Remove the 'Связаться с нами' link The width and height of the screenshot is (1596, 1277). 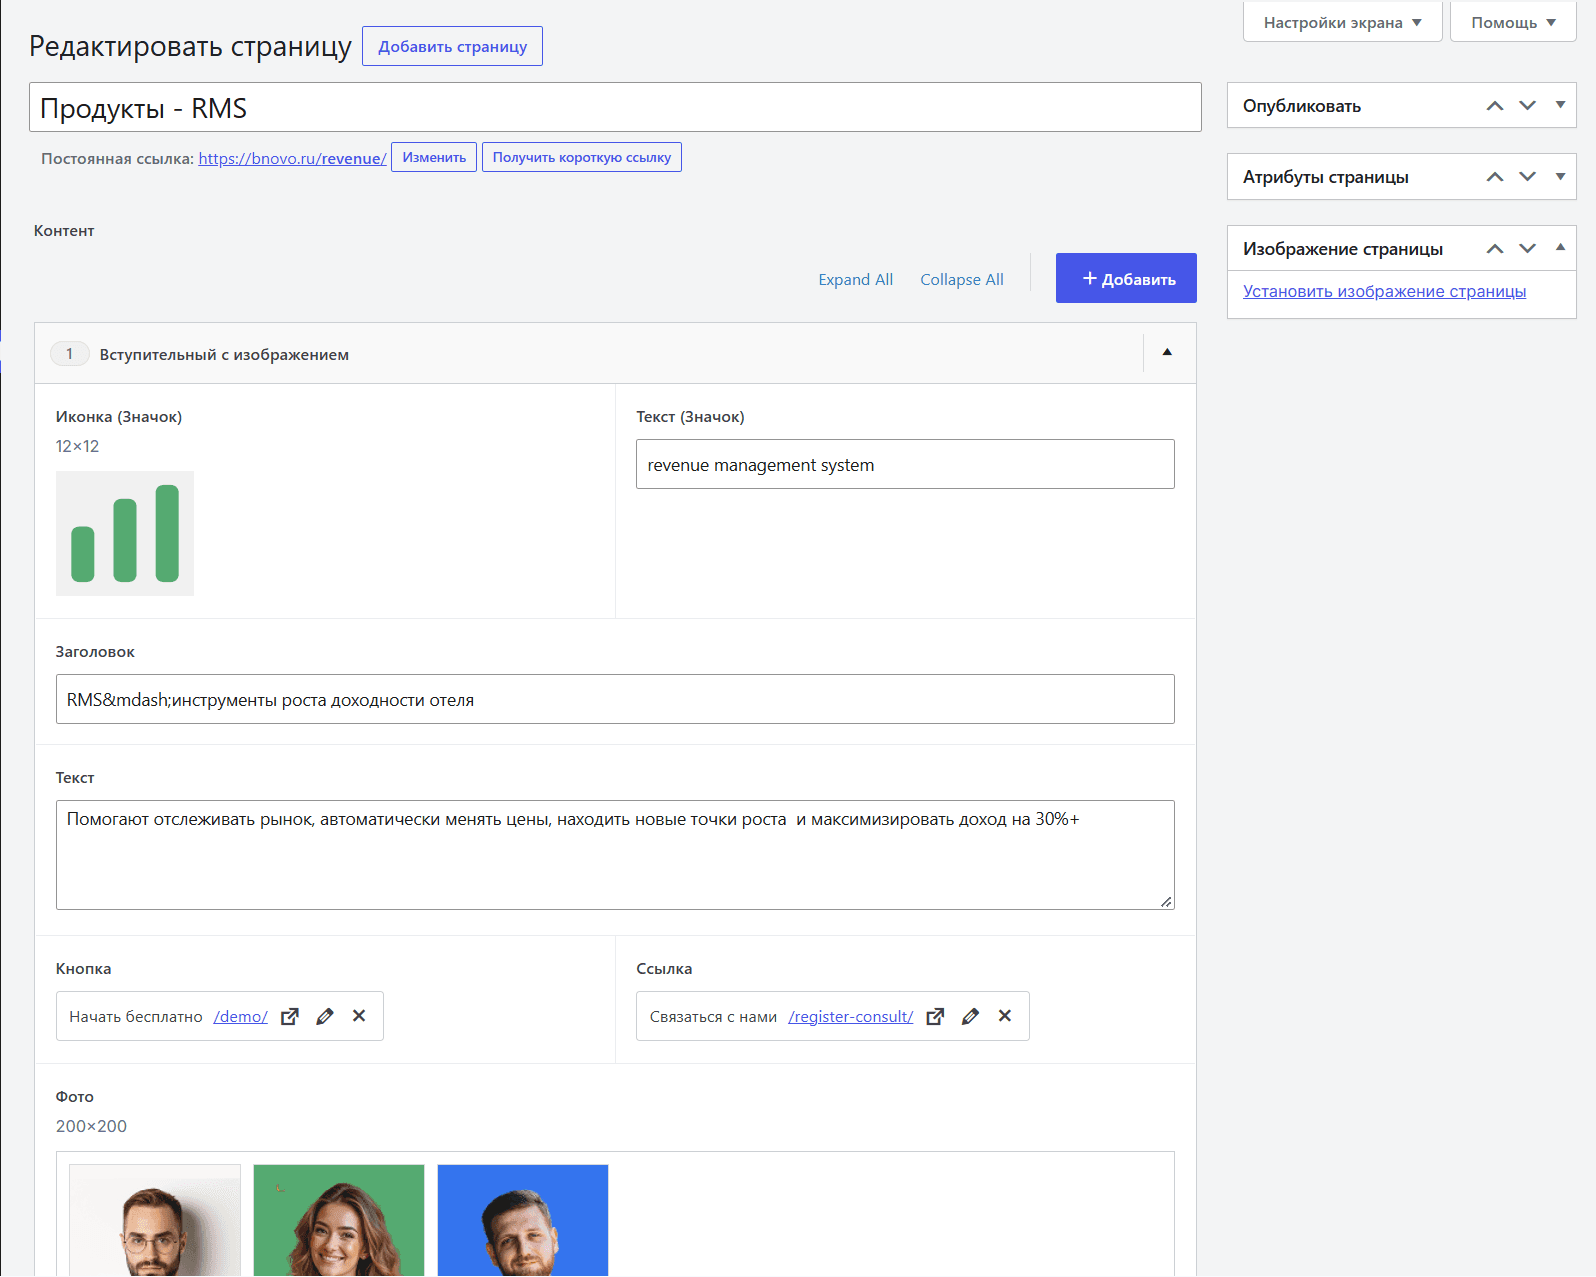1005,1016
